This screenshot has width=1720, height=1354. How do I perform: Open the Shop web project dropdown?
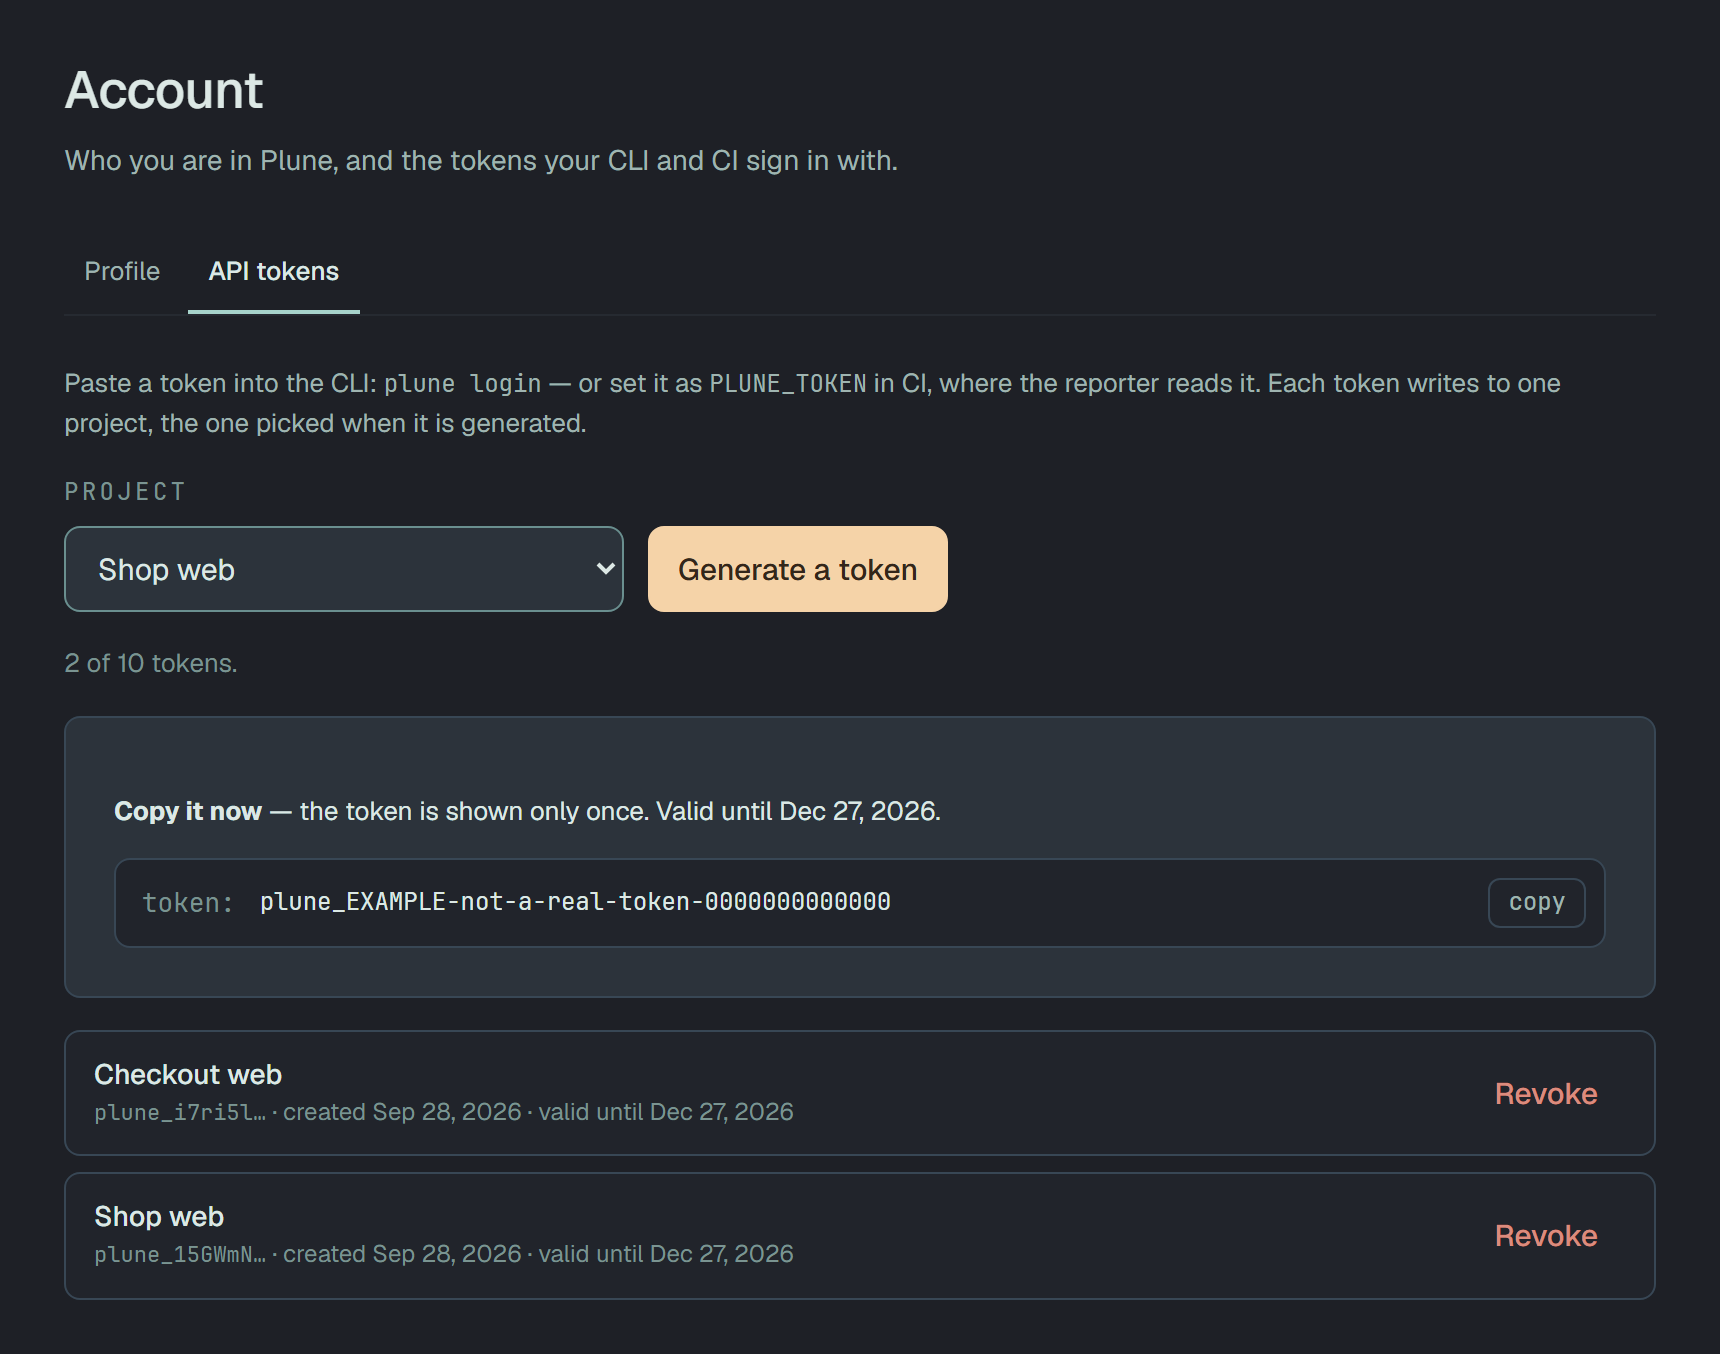344,569
